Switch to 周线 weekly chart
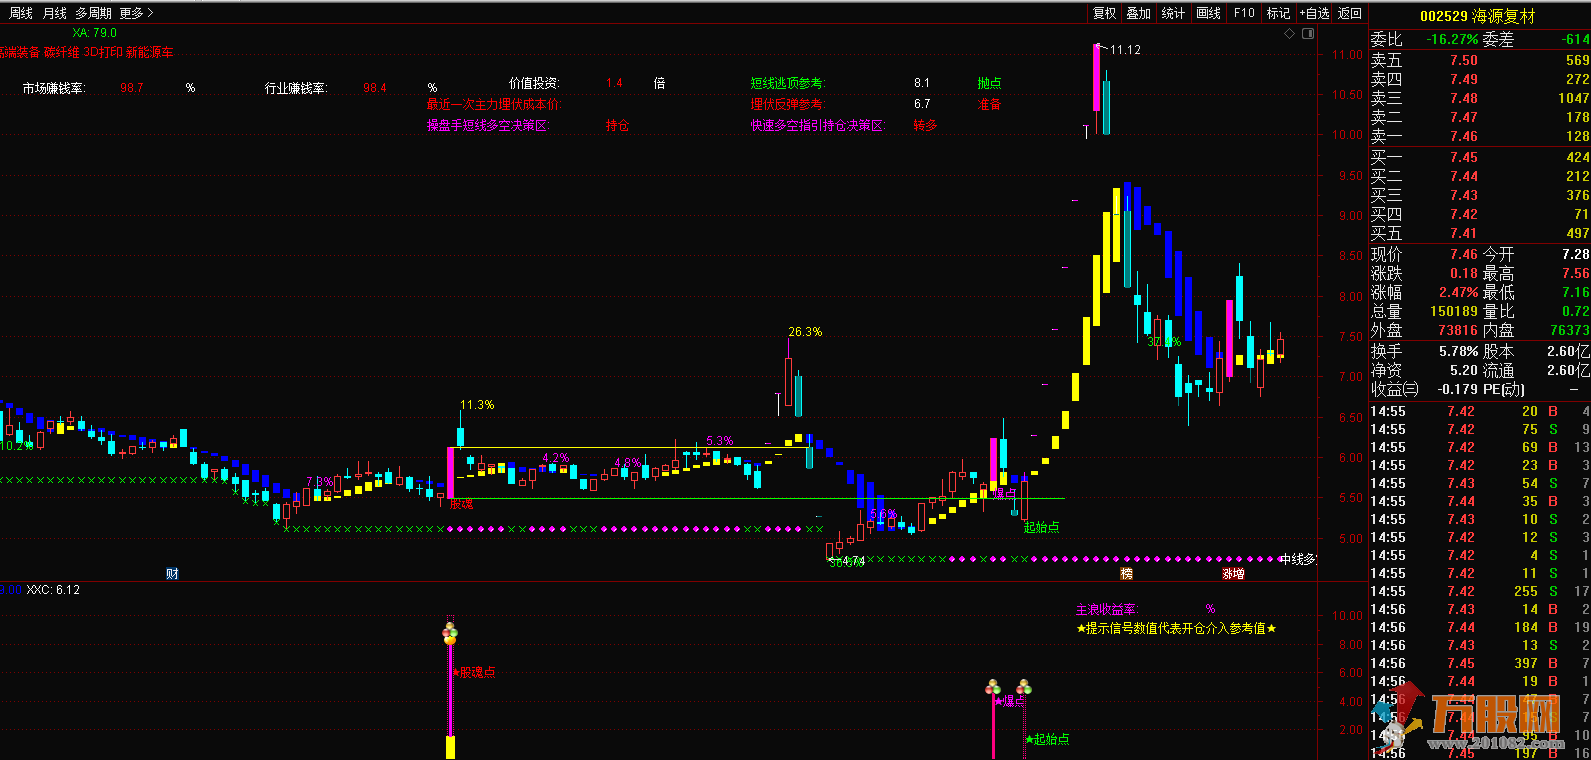The height and width of the screenshot is (760, 1591). tap(21, 13)
